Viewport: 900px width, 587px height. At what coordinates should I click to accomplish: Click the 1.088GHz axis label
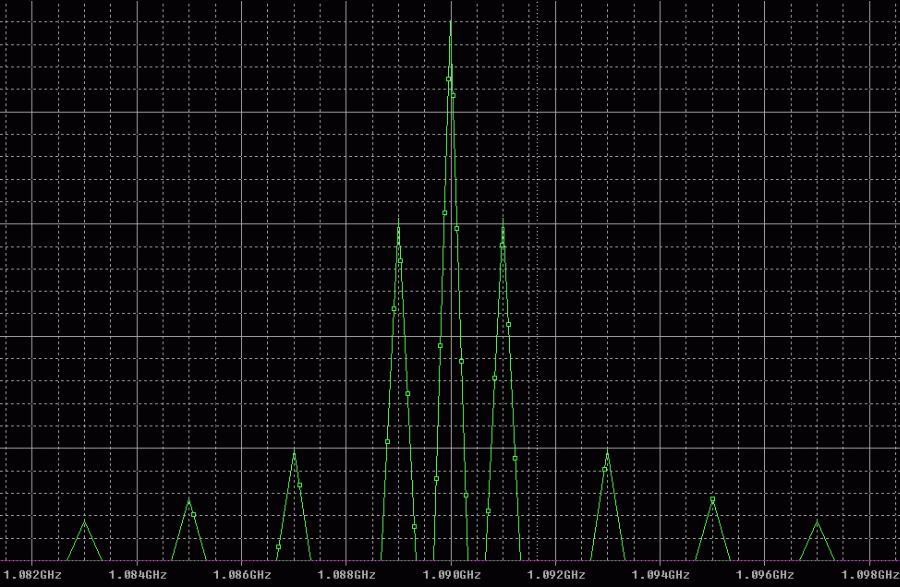click(346, 574)
